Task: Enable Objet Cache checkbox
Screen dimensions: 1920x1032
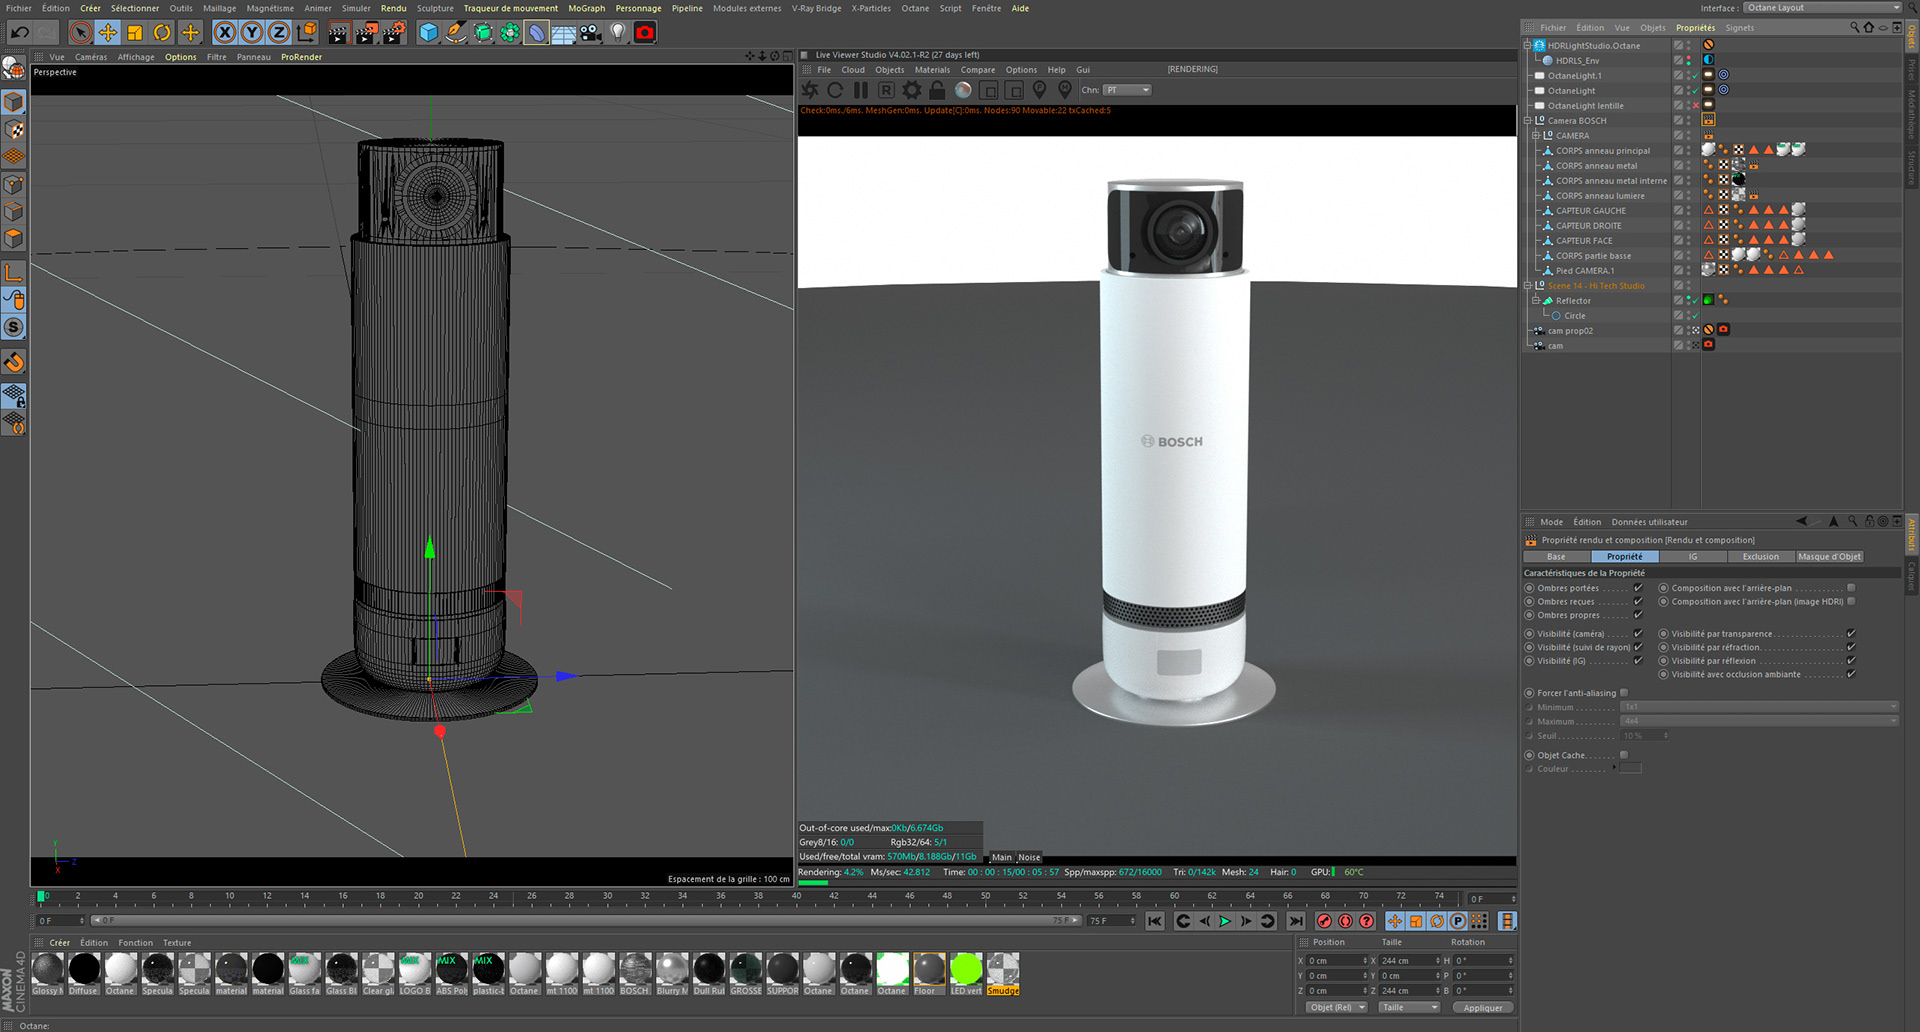Action: (x=1624, y=755)
